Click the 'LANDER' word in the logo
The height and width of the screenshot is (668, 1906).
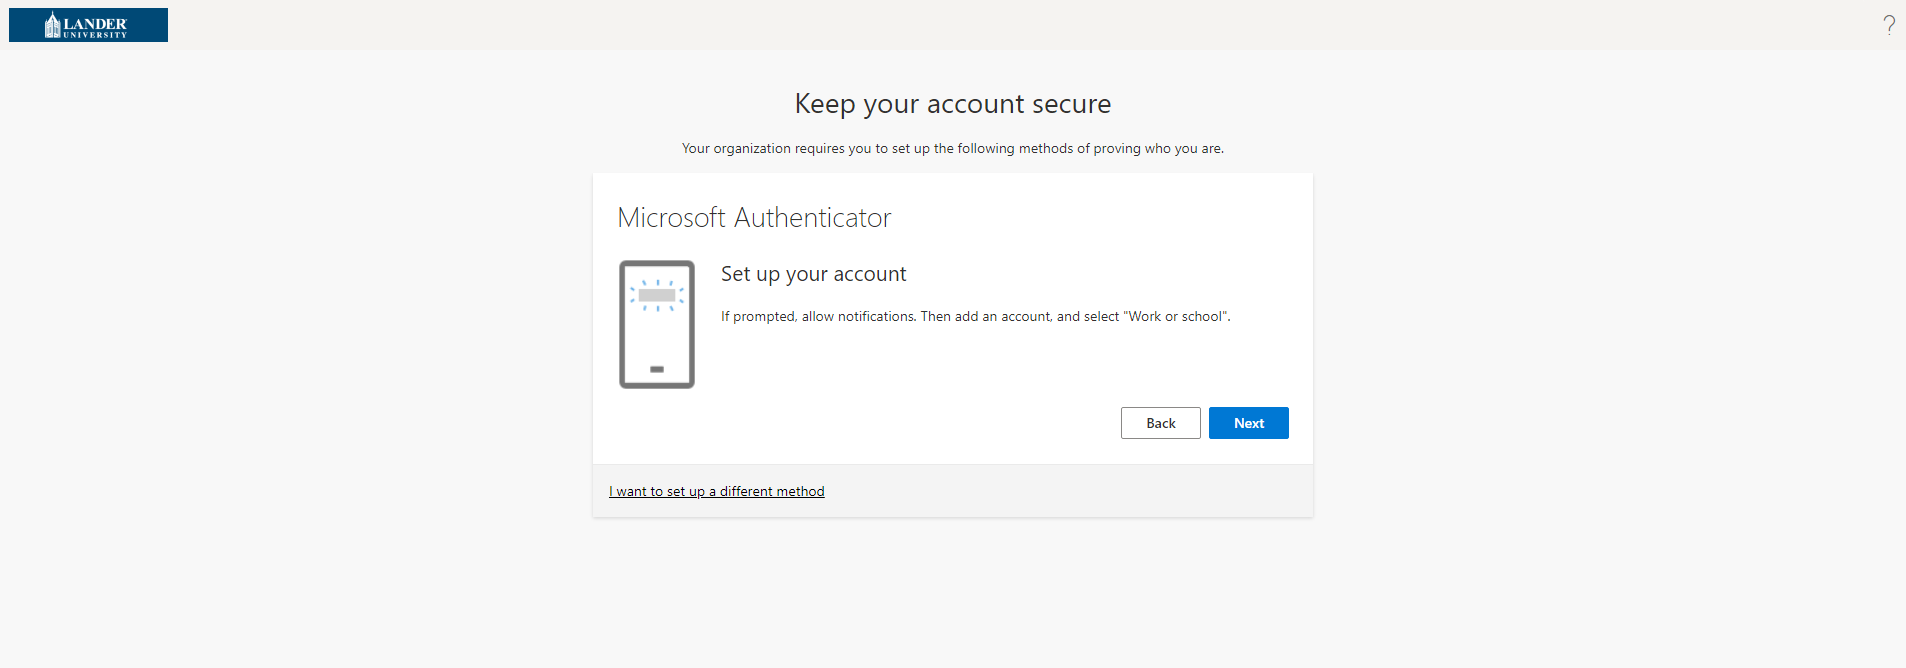pyautogui.click(x=95, y=23)
